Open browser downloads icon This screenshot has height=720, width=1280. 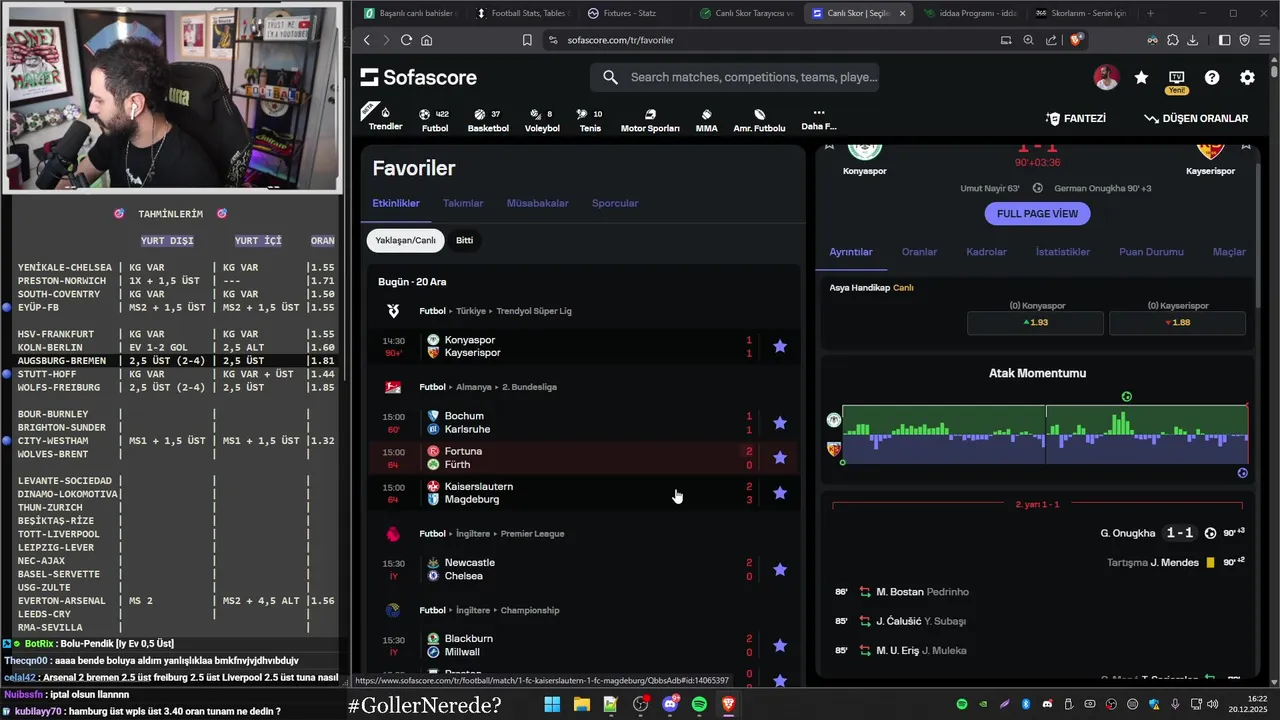pos(1193,40)
